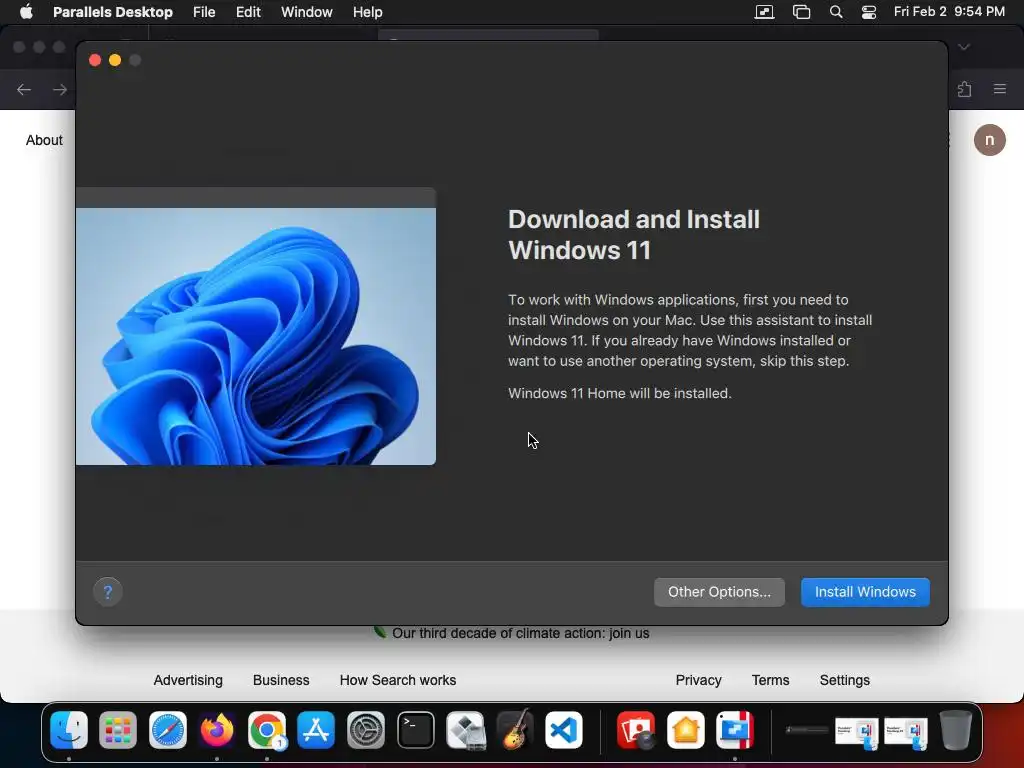The height and width of the screenshot is (768, 1024).
Task: Close the Parallels installation assistant window
Action: (x=95, y=60)
